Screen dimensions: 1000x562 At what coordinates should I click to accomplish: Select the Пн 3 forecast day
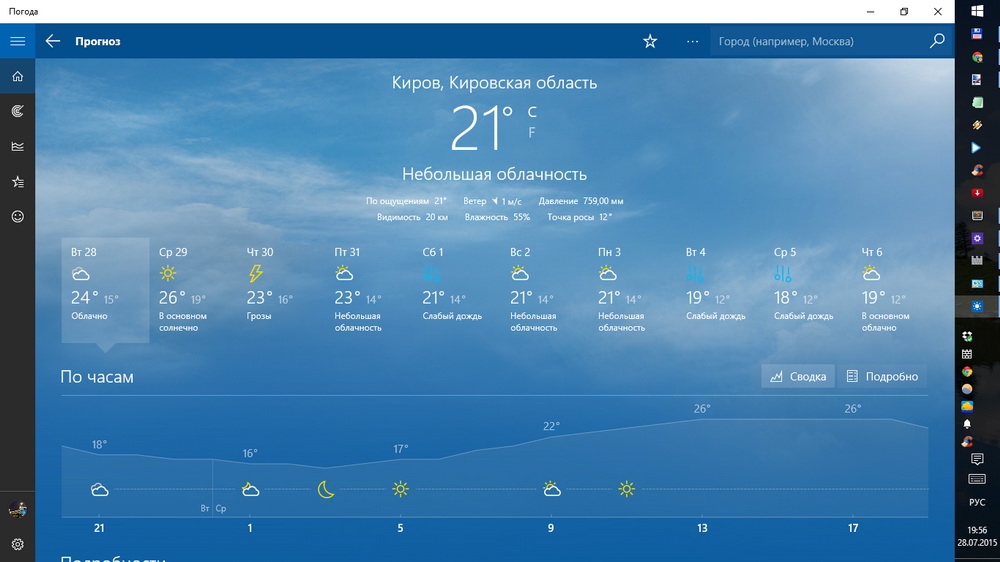[633, 290]
